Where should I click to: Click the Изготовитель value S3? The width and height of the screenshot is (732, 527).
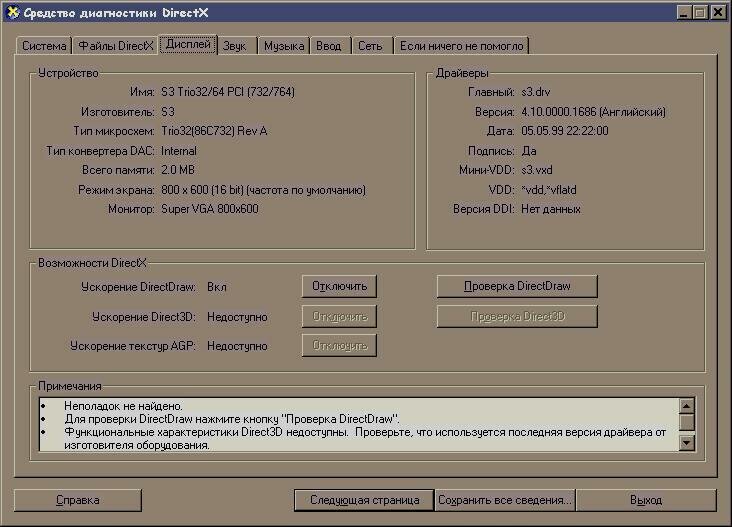click(168, 112)
